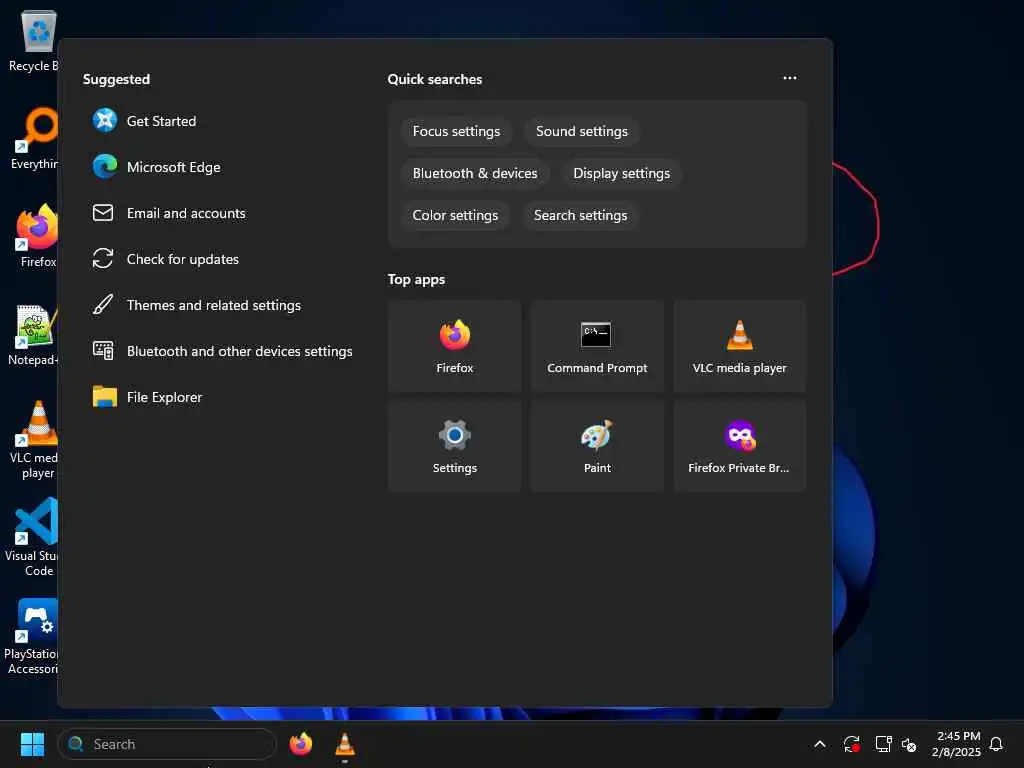Image resolution: width=1024 pixels, height=768 pixels.
Task: Select Firefox desktop shortcut
Action: 37,236
